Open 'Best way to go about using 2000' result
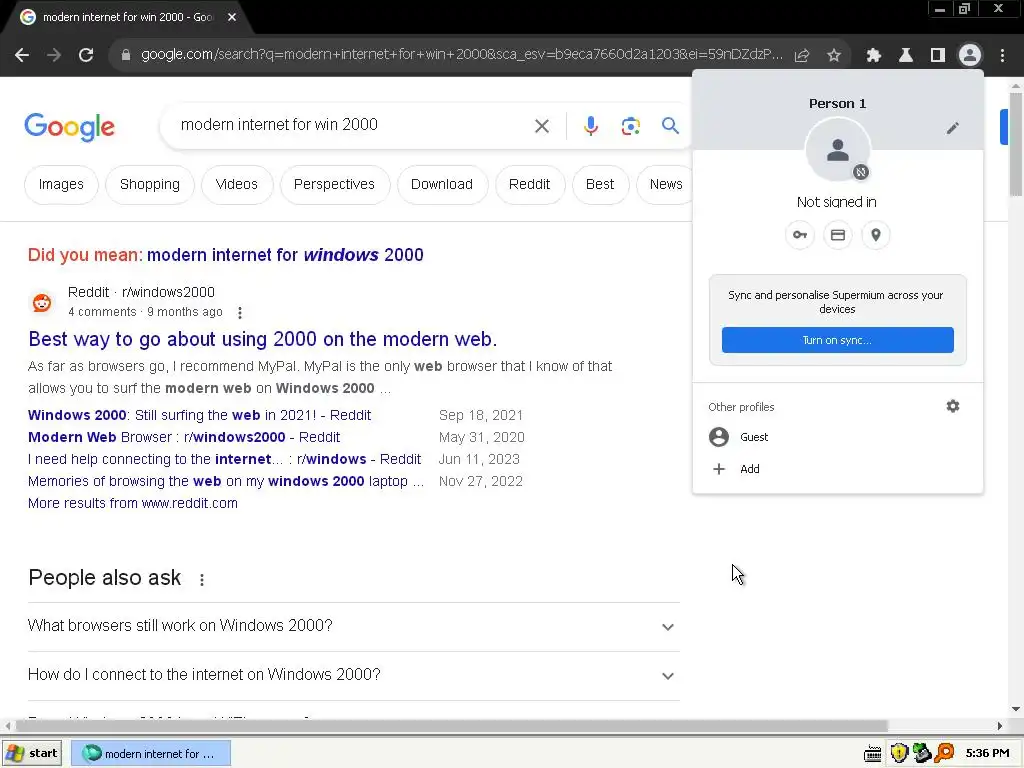Image resolution: width=1024 pixels, height=768 pixels. coord(263,339)
